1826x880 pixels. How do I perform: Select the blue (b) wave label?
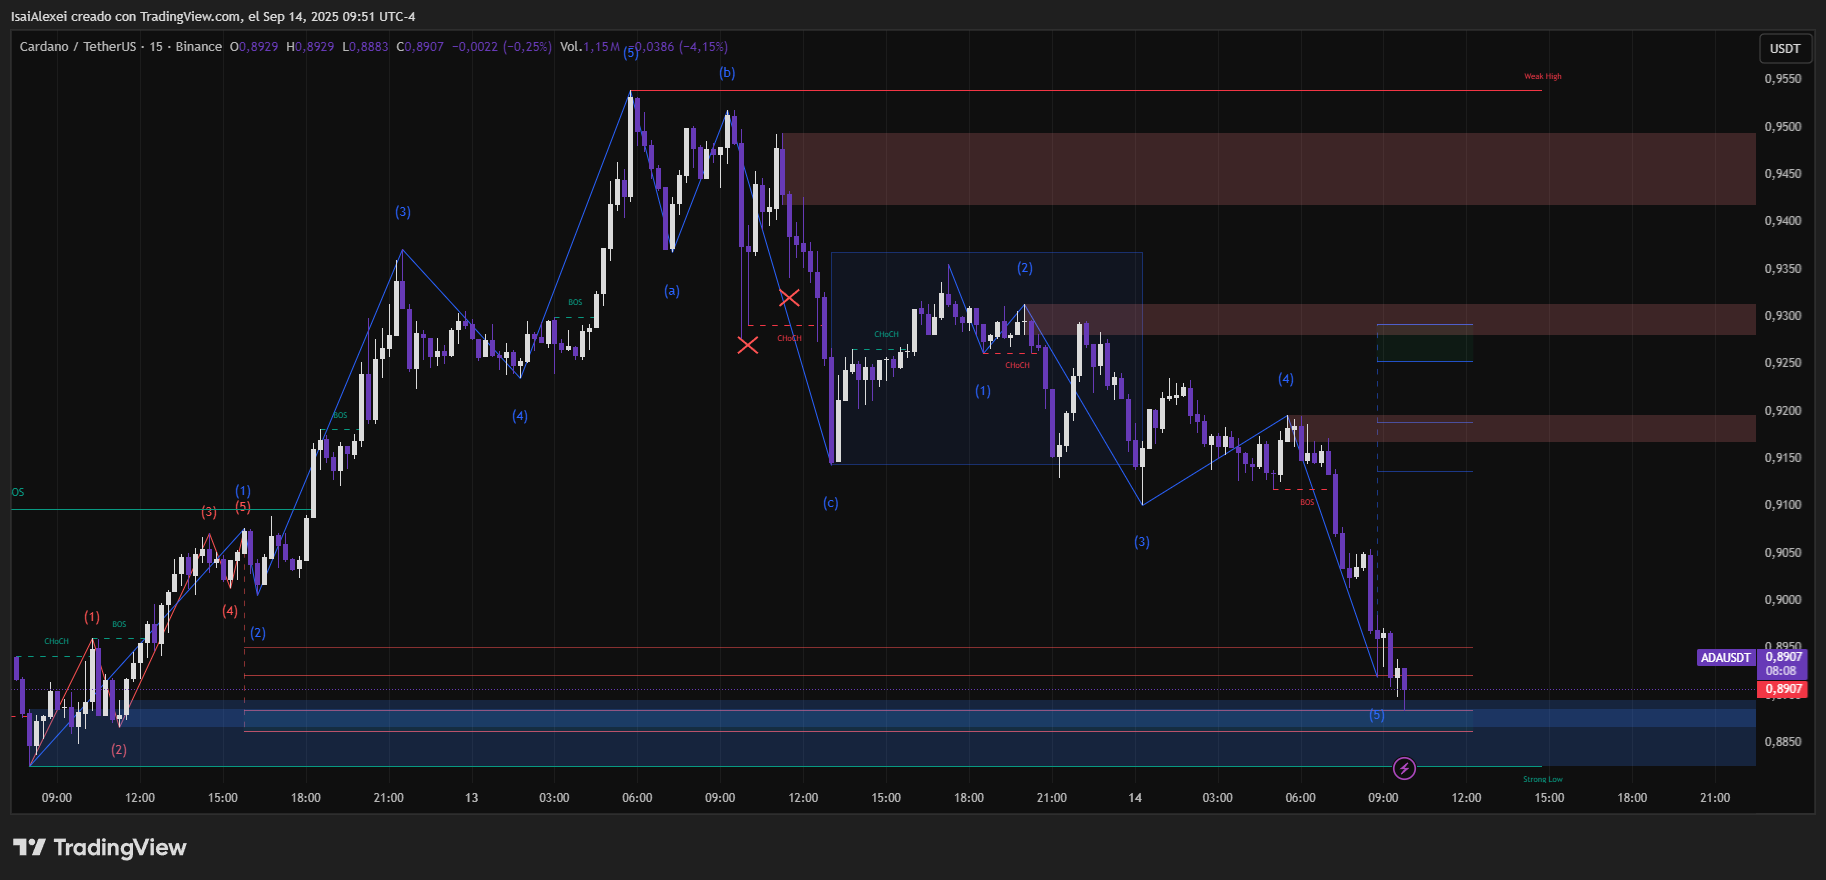[727, 73]
